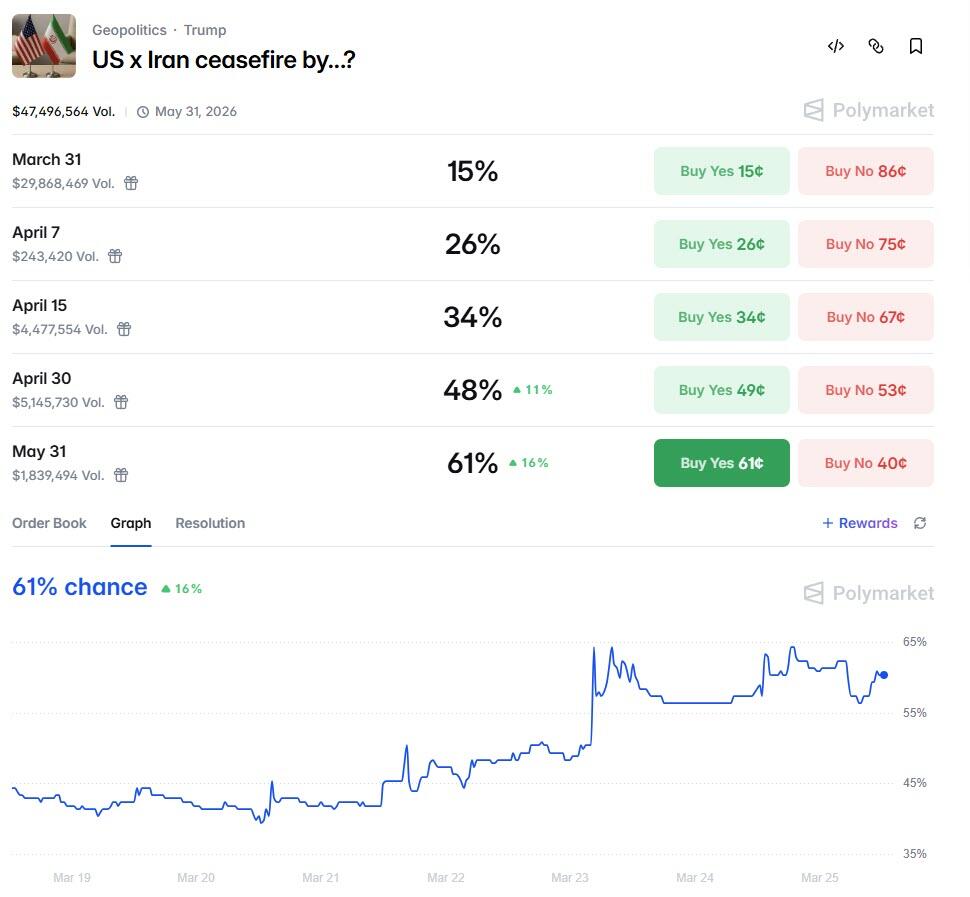
Task: Open the Order Book tab
Action: (x=49, y=523)
